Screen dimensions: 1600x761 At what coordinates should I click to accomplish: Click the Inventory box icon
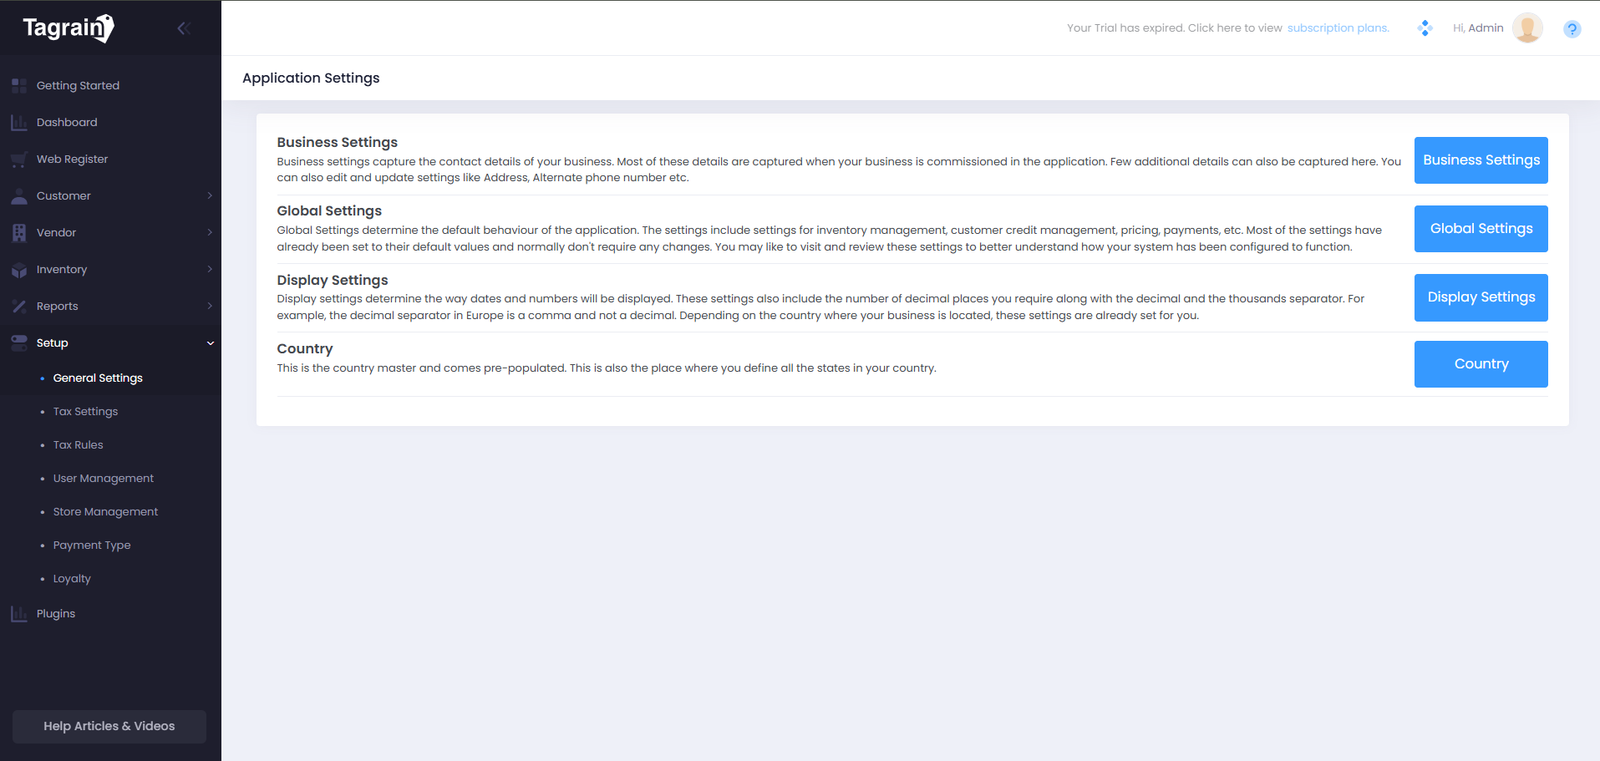(19, 270)
